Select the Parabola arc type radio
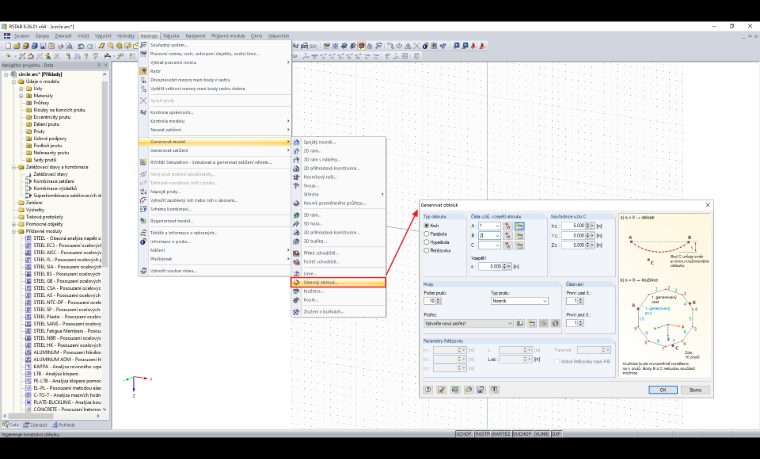This screenshot has height=459, width=760. tap(427, 234)
